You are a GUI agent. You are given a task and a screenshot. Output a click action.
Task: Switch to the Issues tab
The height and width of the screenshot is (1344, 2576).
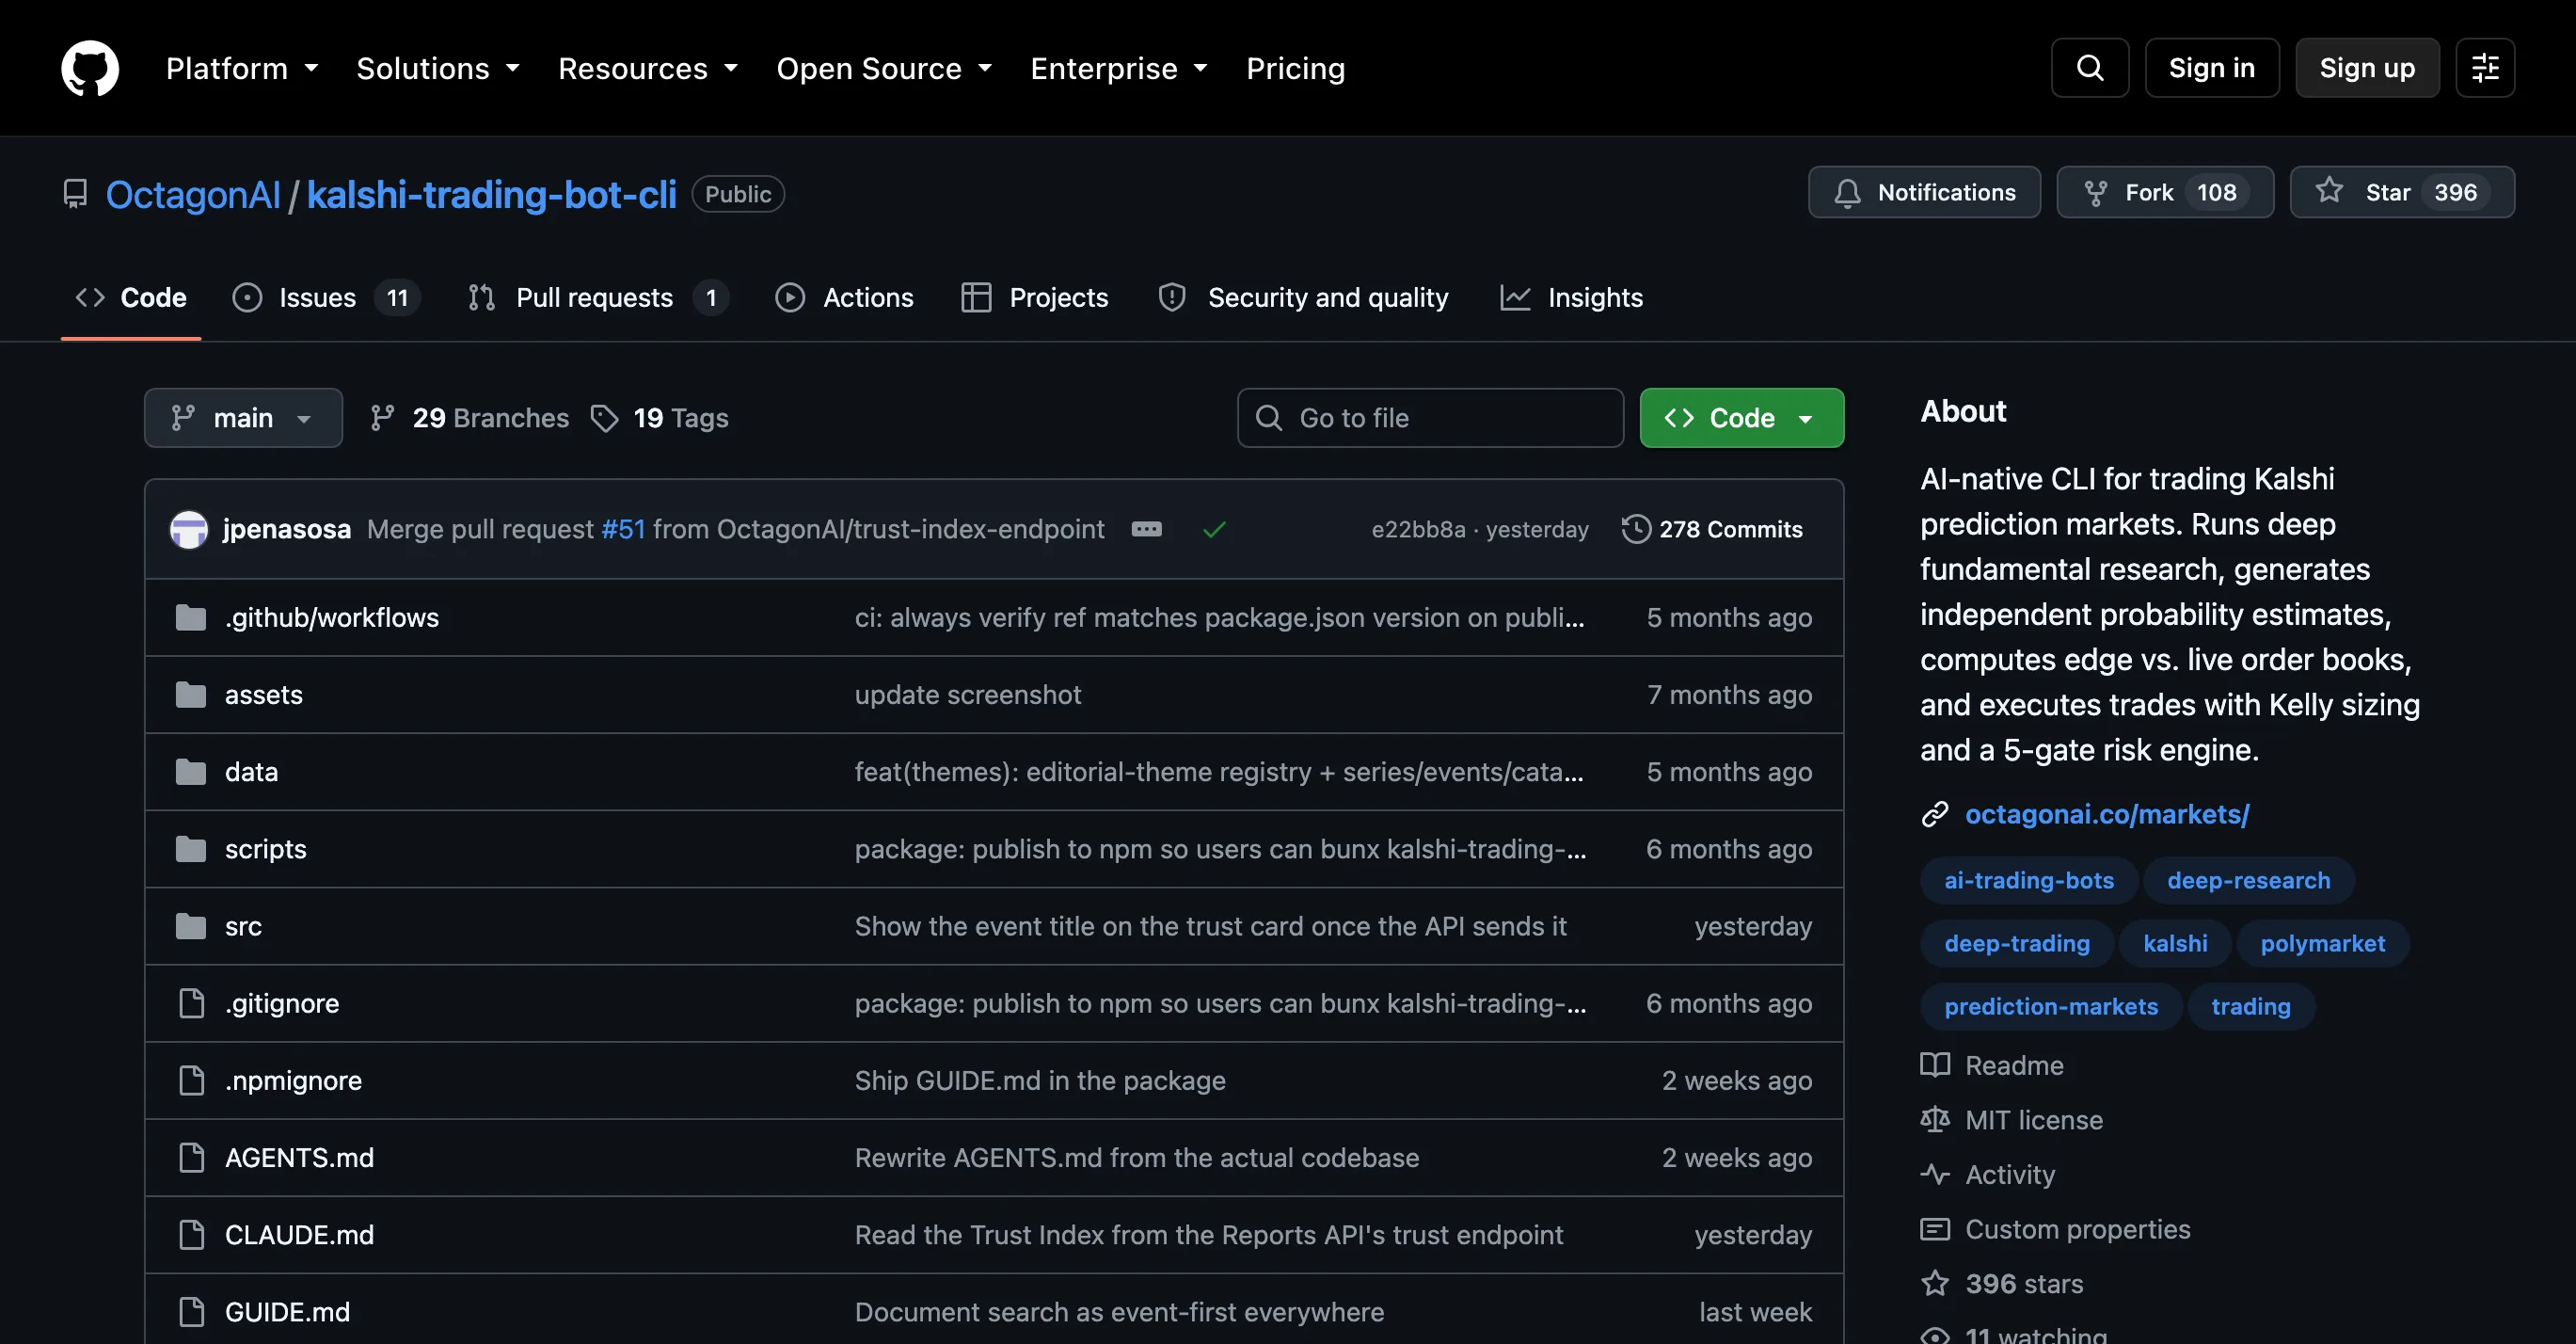click(326, 297)
